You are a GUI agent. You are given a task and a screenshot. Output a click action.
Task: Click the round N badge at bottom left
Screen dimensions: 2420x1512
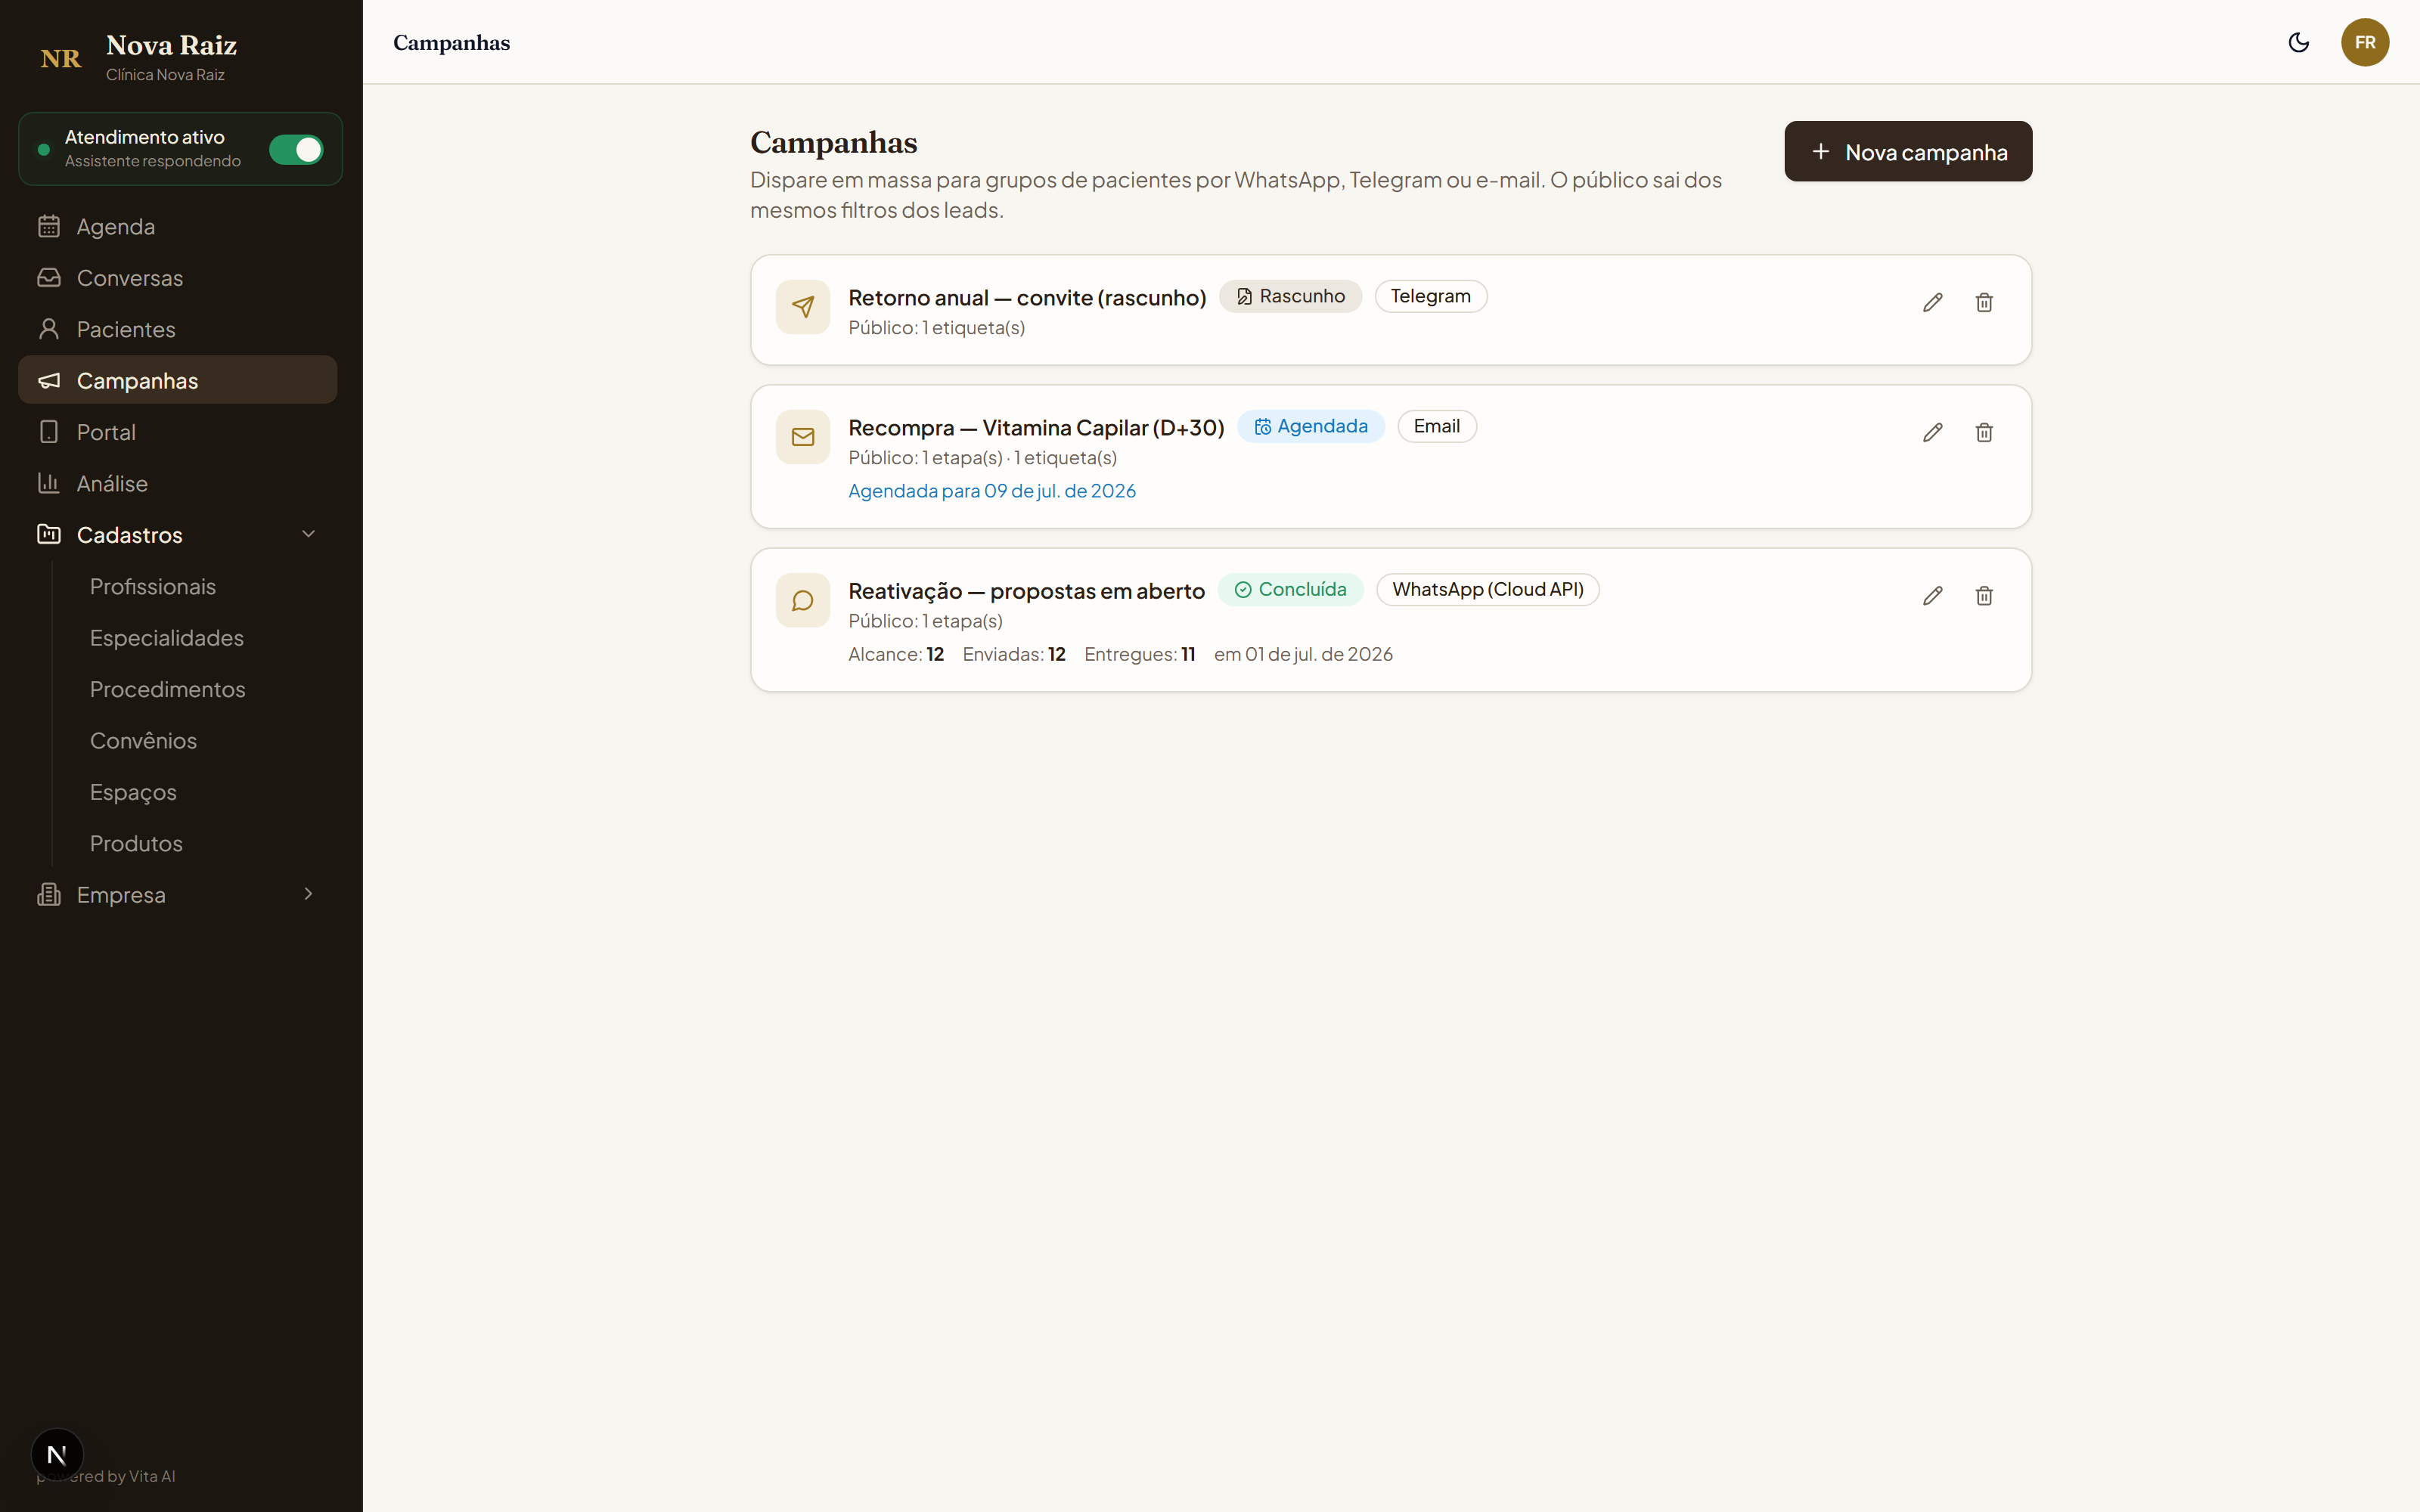(x=57, y=1454)
